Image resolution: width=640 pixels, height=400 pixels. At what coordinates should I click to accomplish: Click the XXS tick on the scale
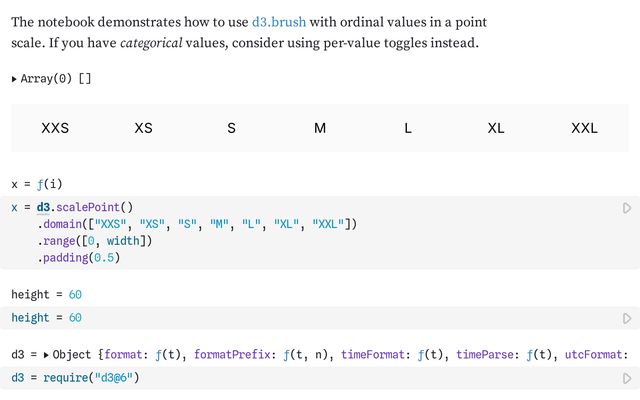click(56, 128)
